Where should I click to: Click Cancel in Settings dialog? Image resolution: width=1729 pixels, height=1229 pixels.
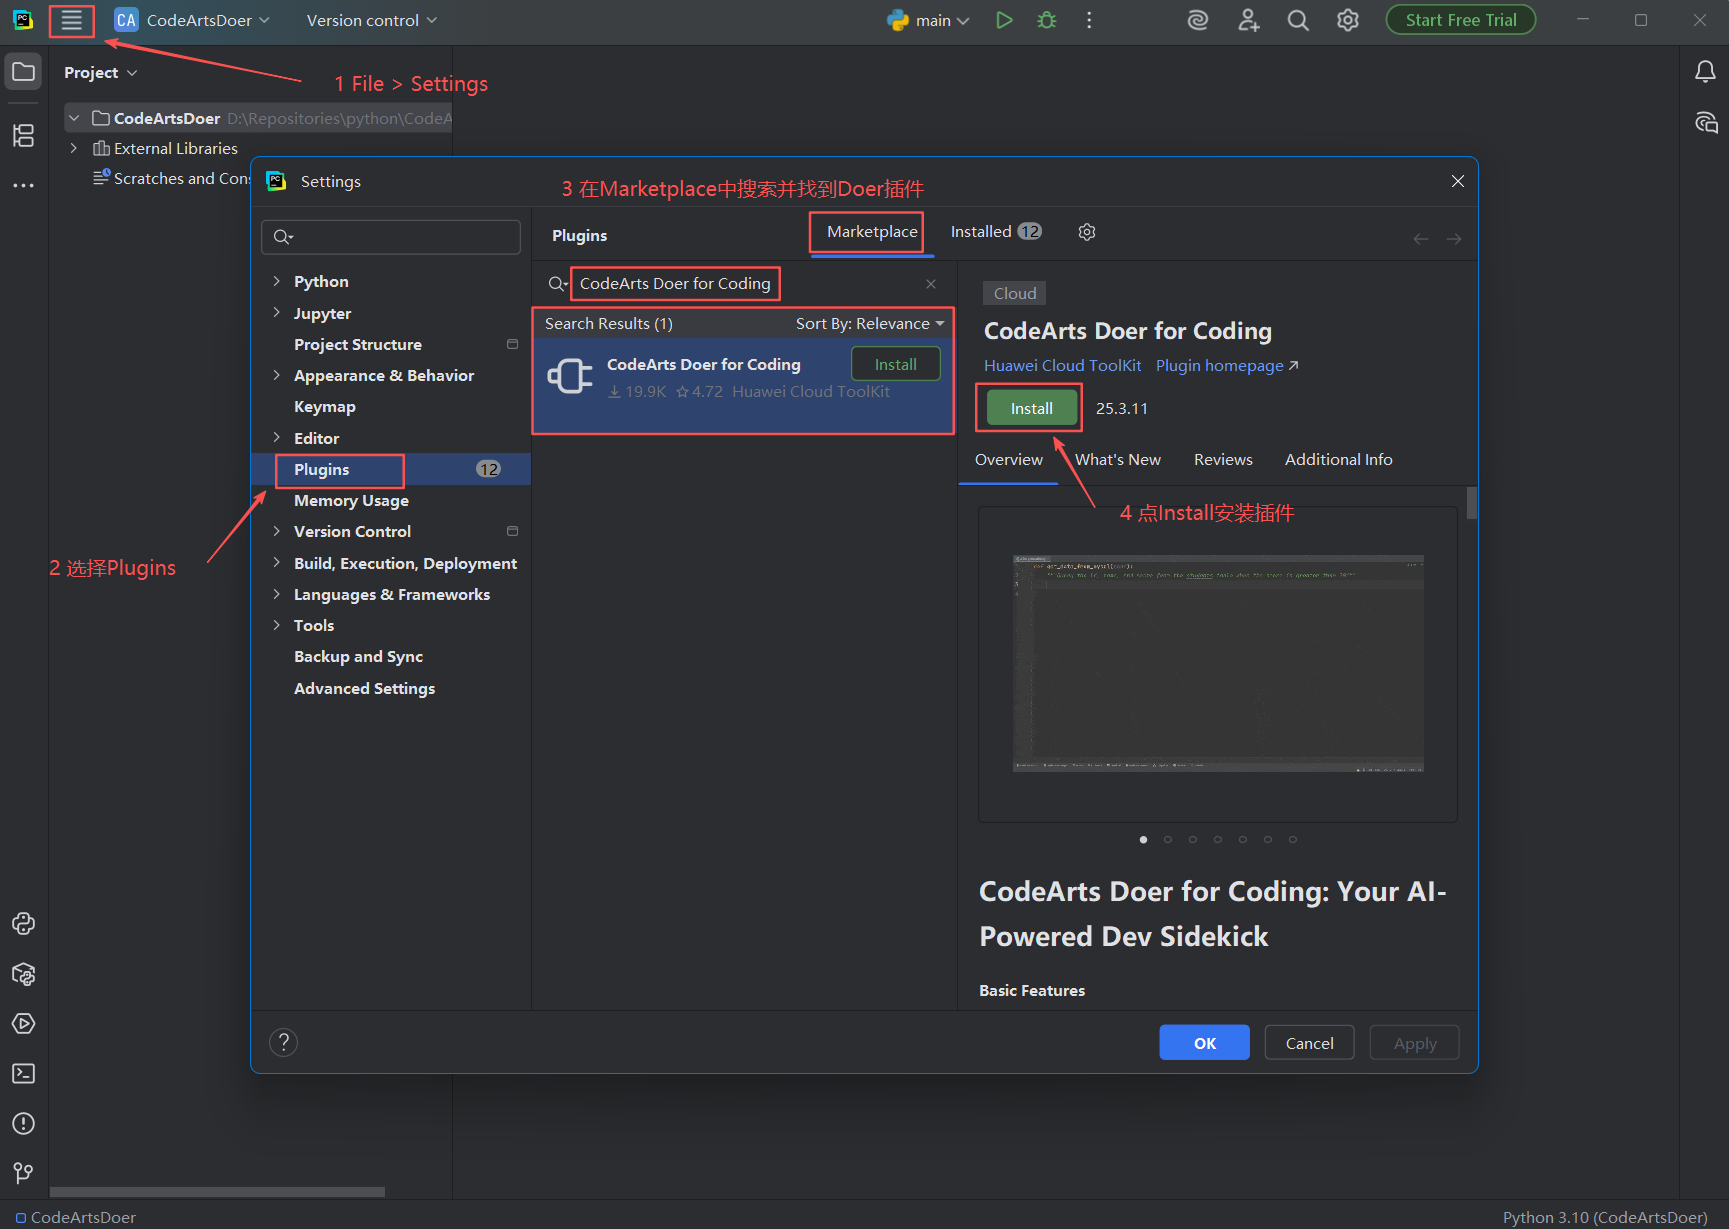tap(1309, 1043)
